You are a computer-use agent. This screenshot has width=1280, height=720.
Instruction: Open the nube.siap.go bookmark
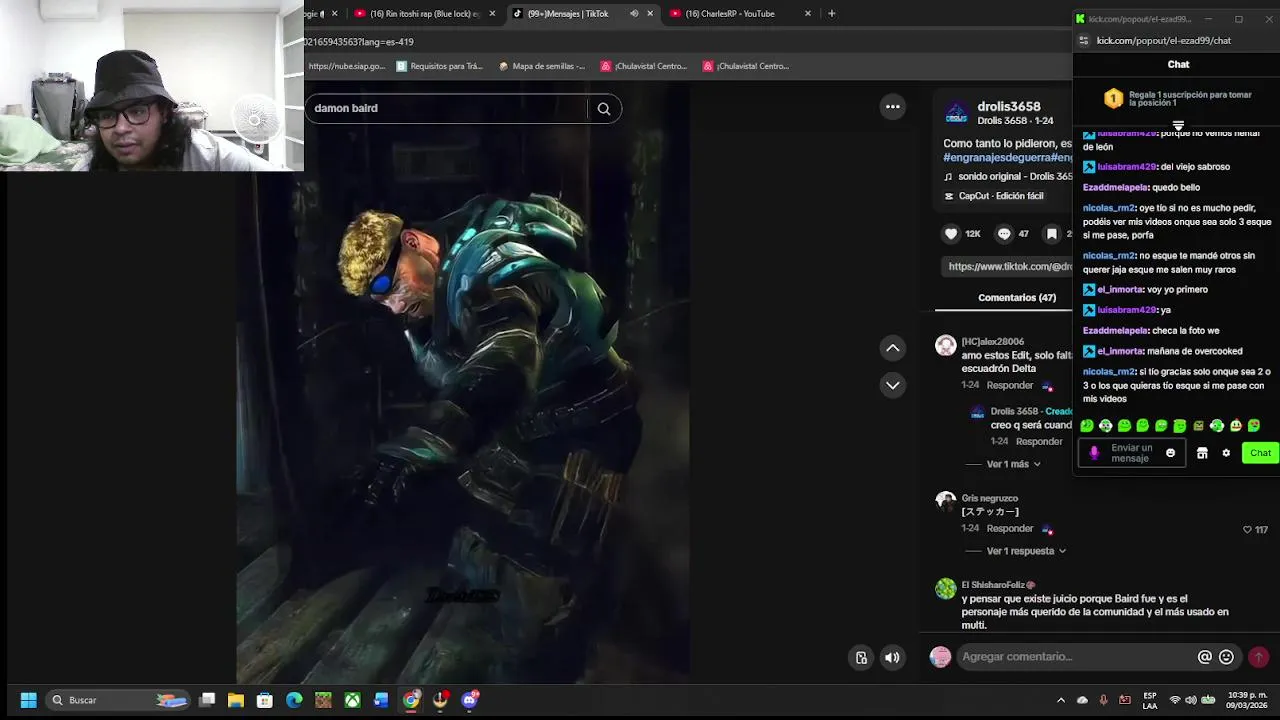pos(346,66)
